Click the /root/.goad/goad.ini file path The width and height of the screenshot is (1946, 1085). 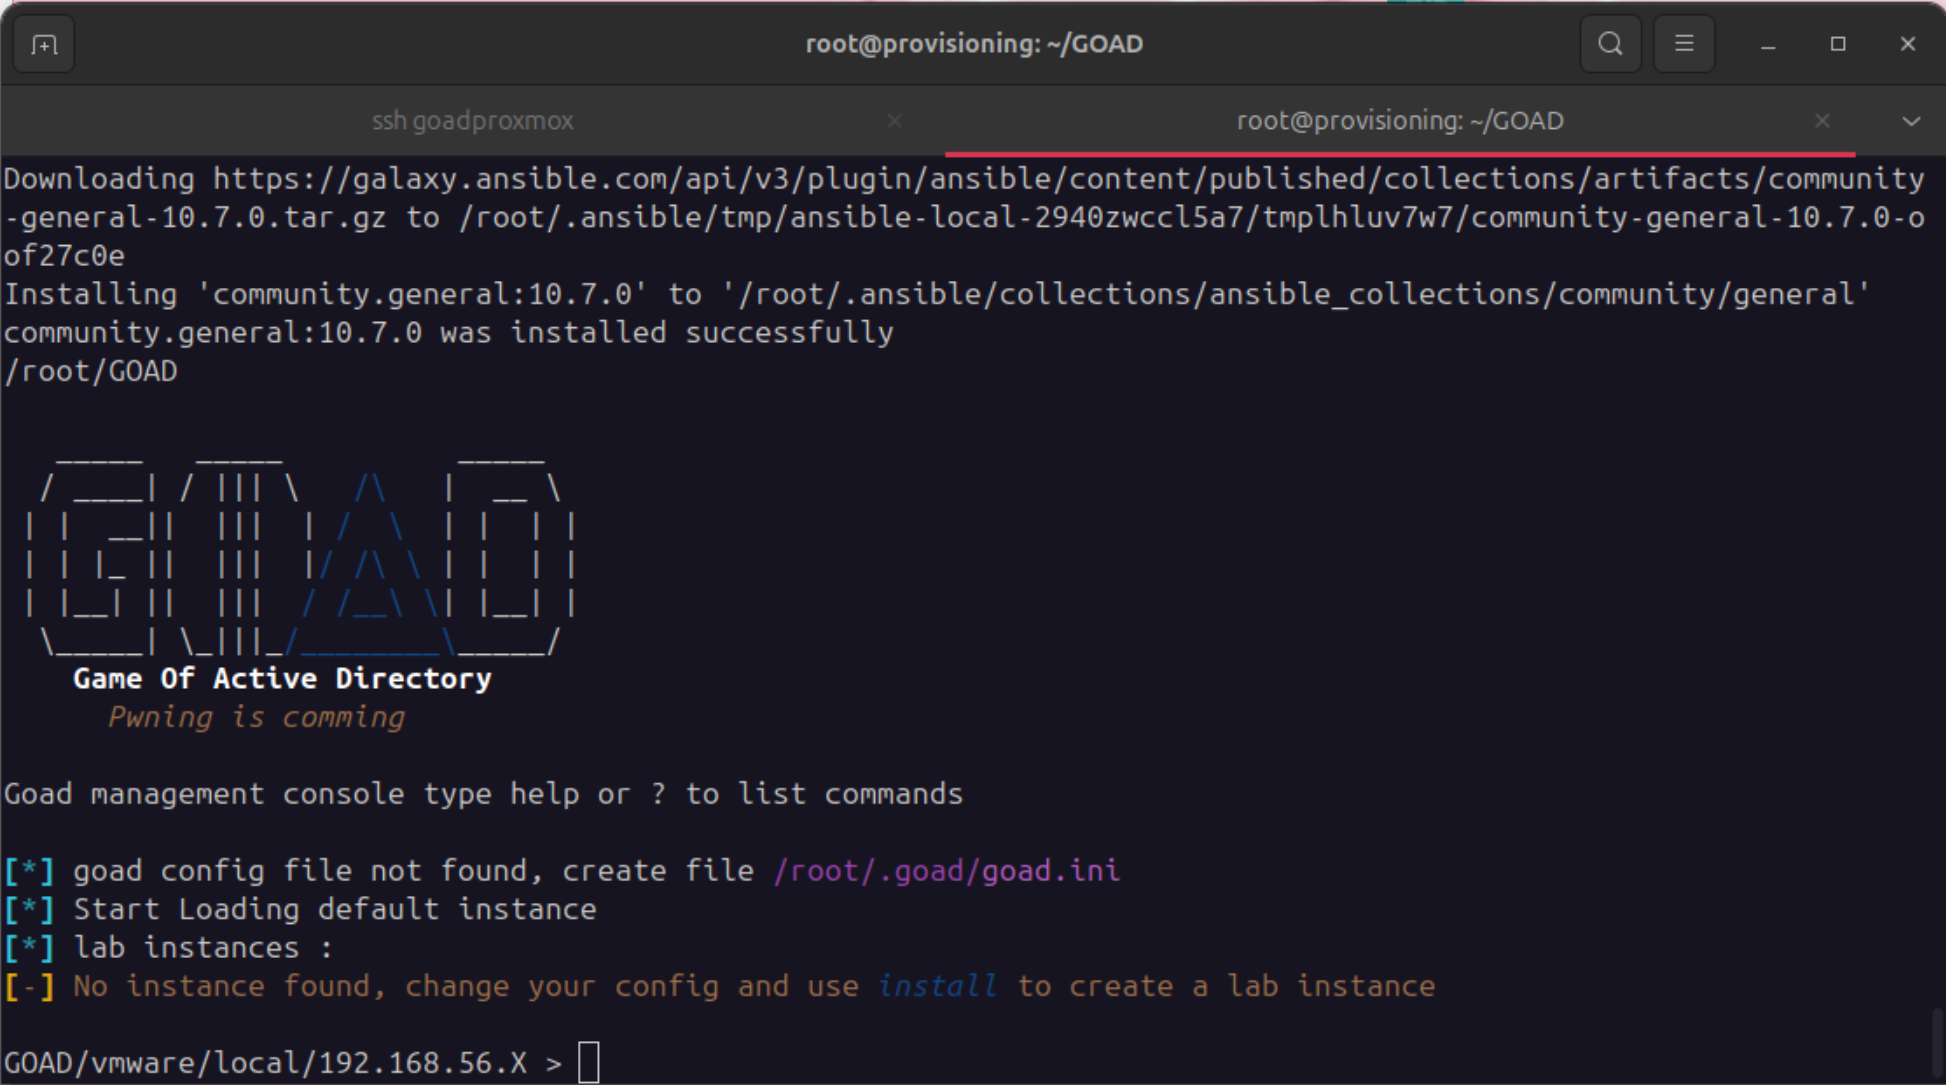pos(946,871)
